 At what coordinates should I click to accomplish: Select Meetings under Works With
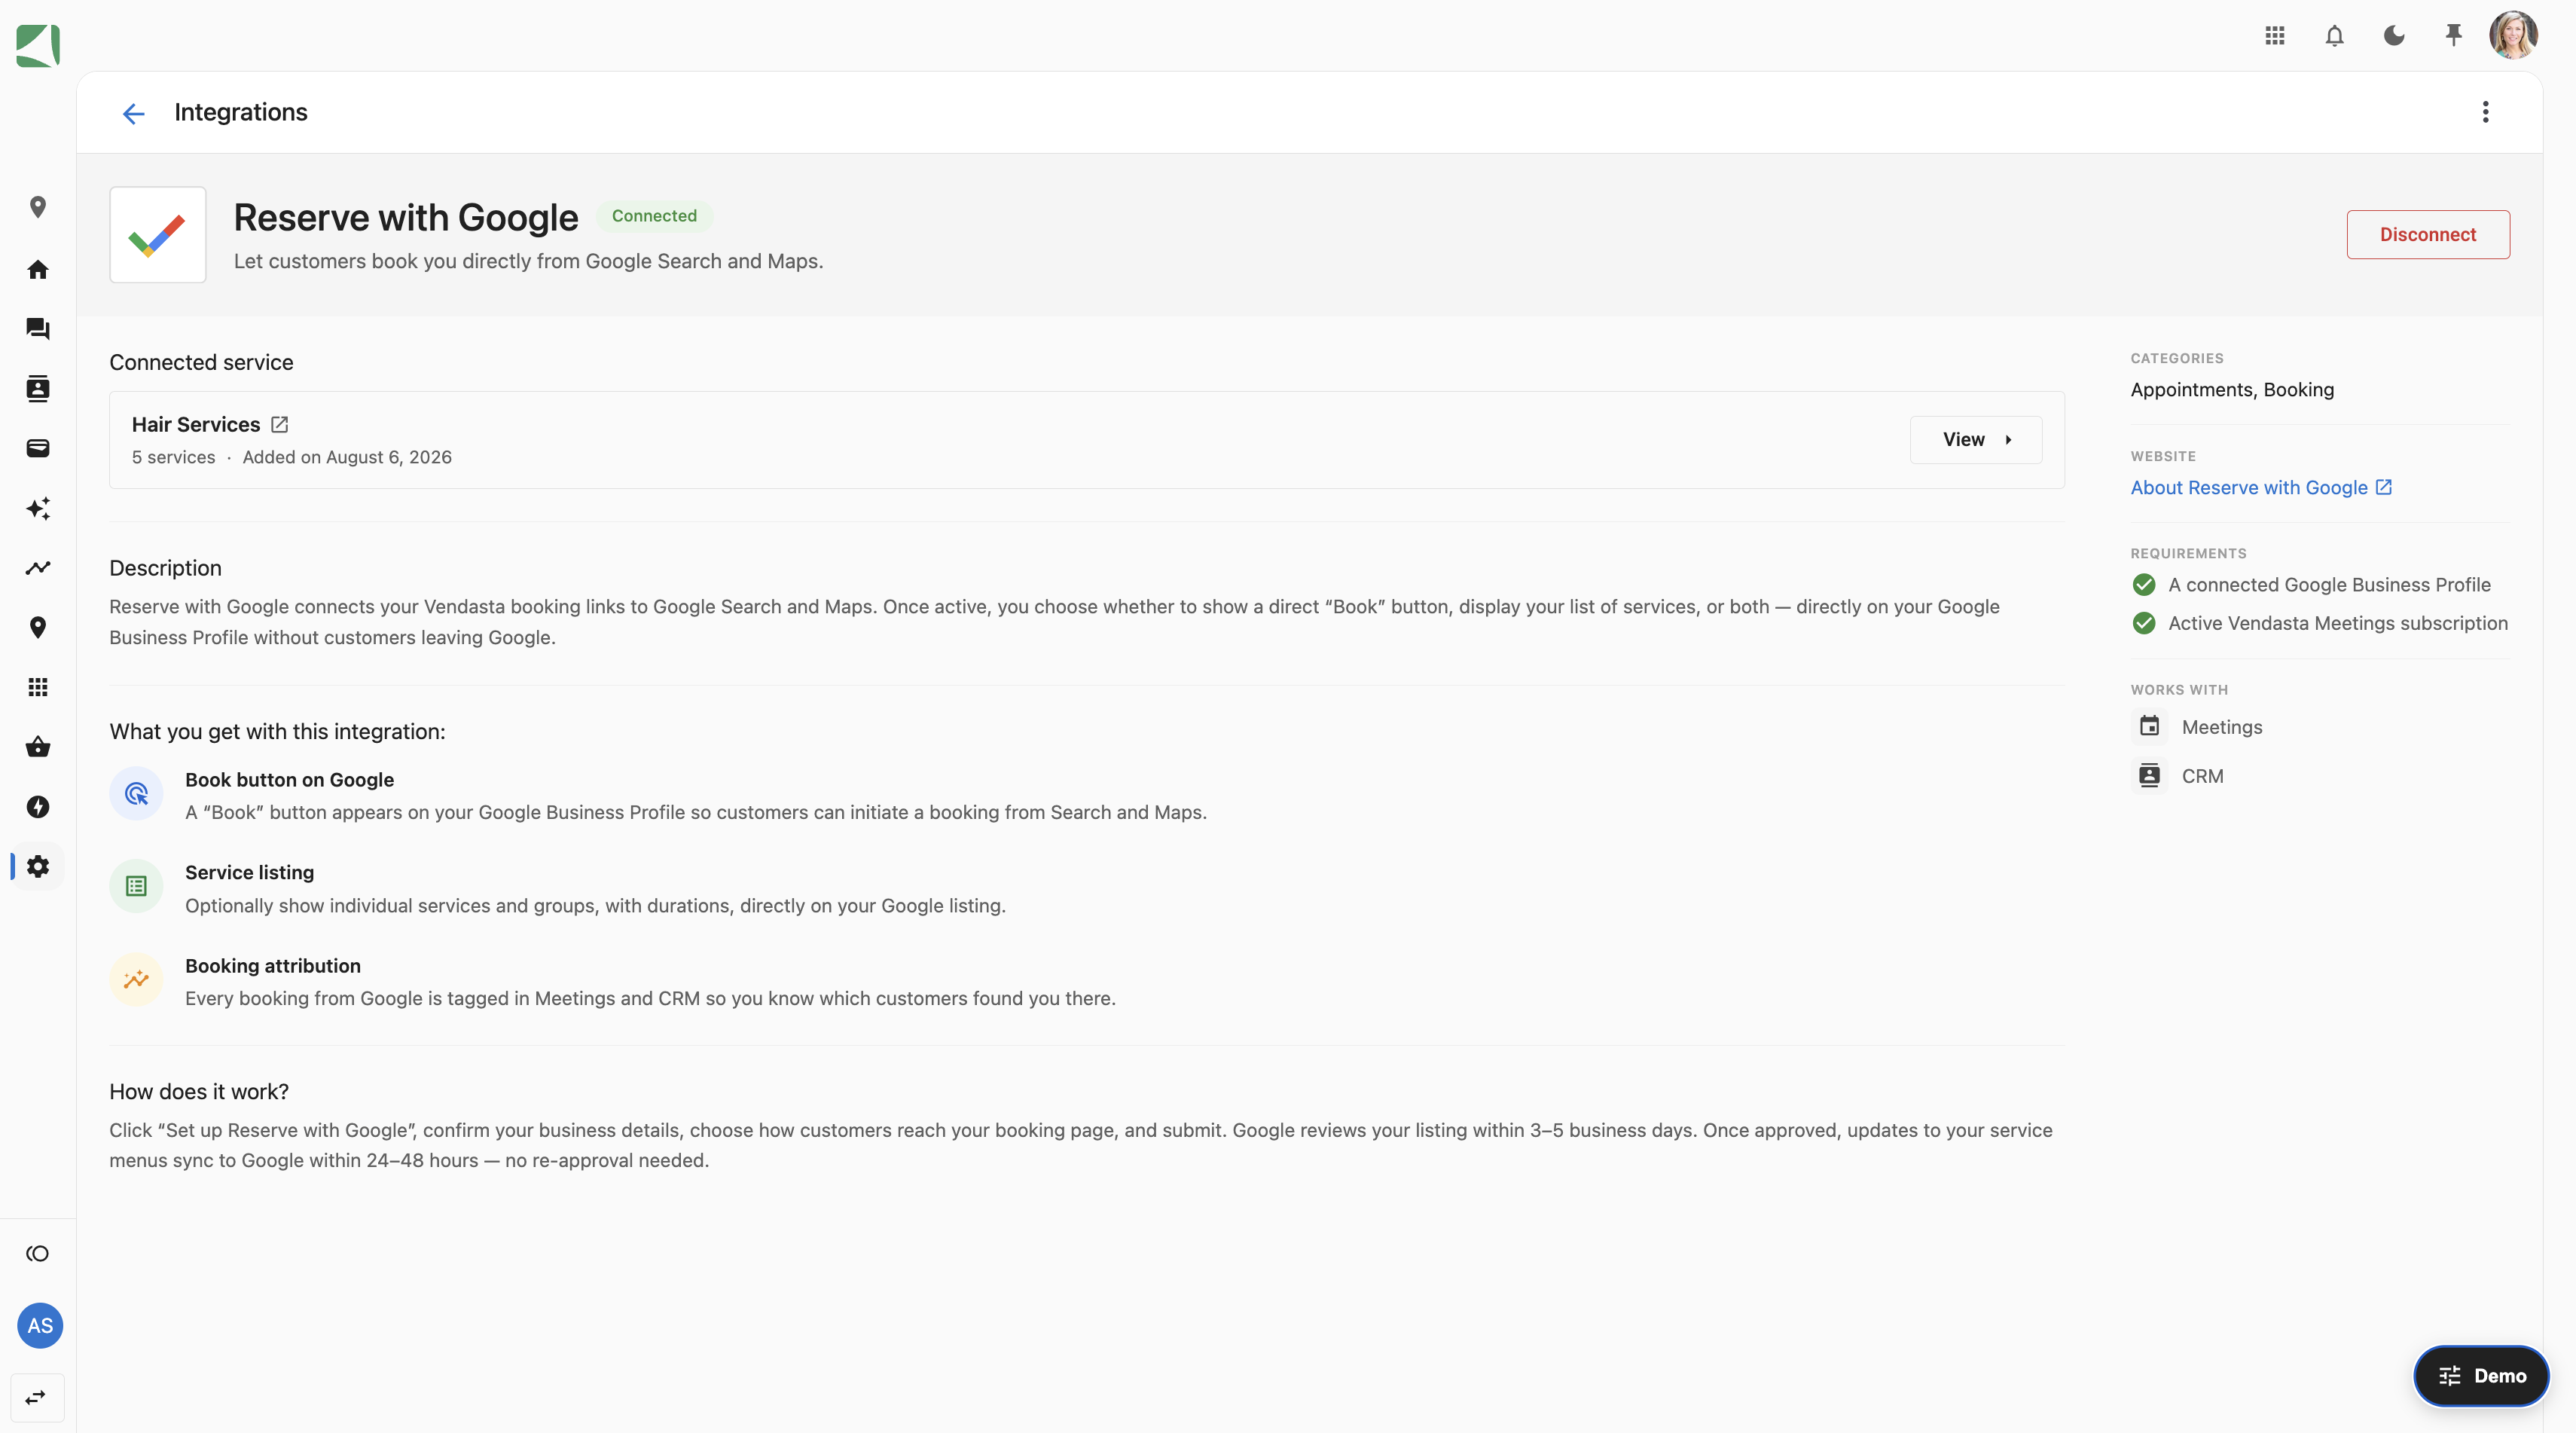(2222, 727)
